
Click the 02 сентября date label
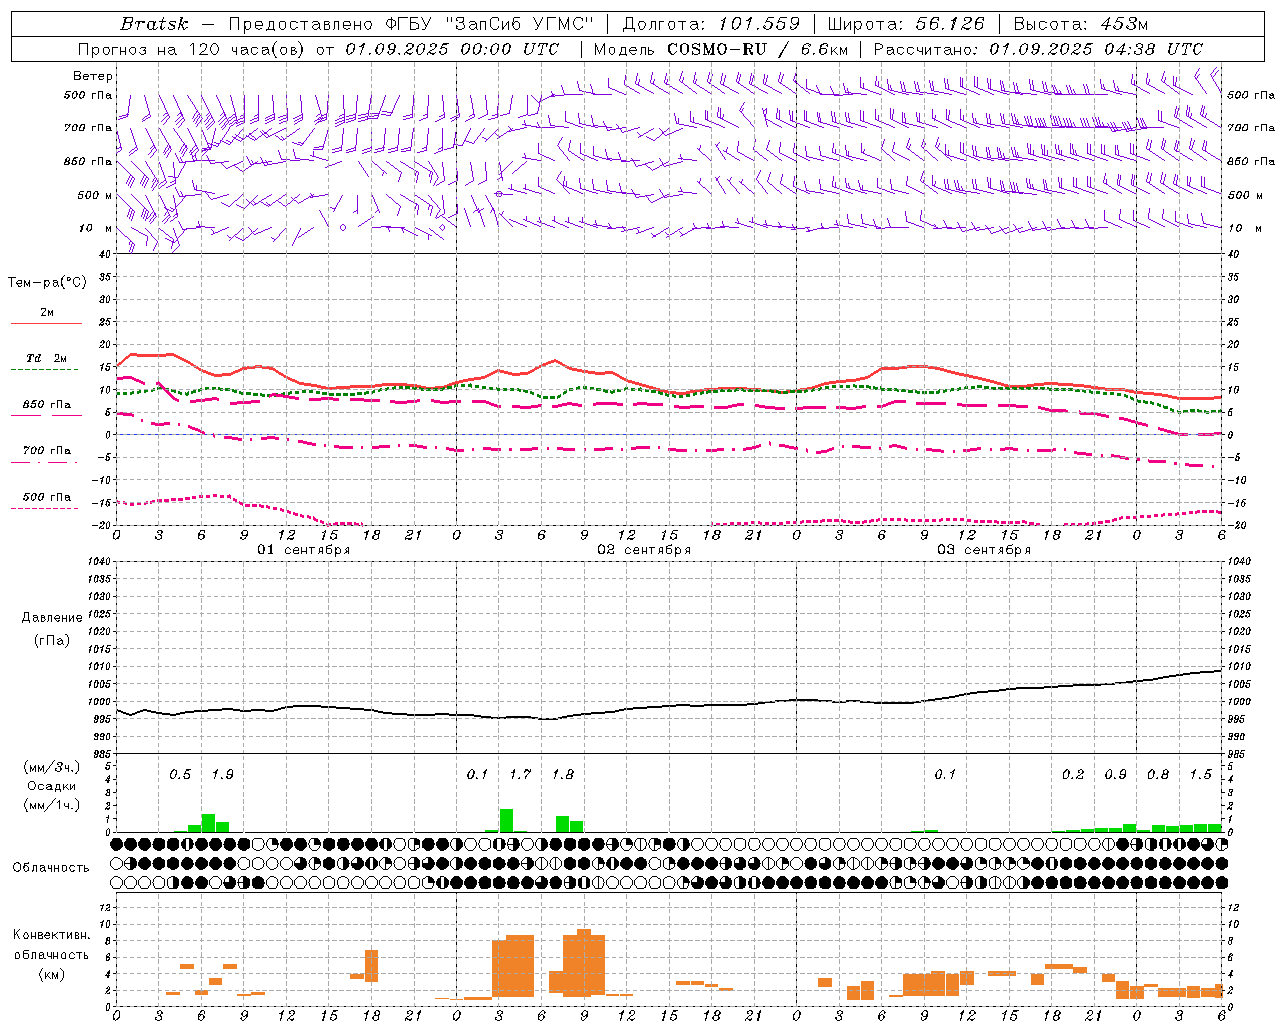(644, 550)
